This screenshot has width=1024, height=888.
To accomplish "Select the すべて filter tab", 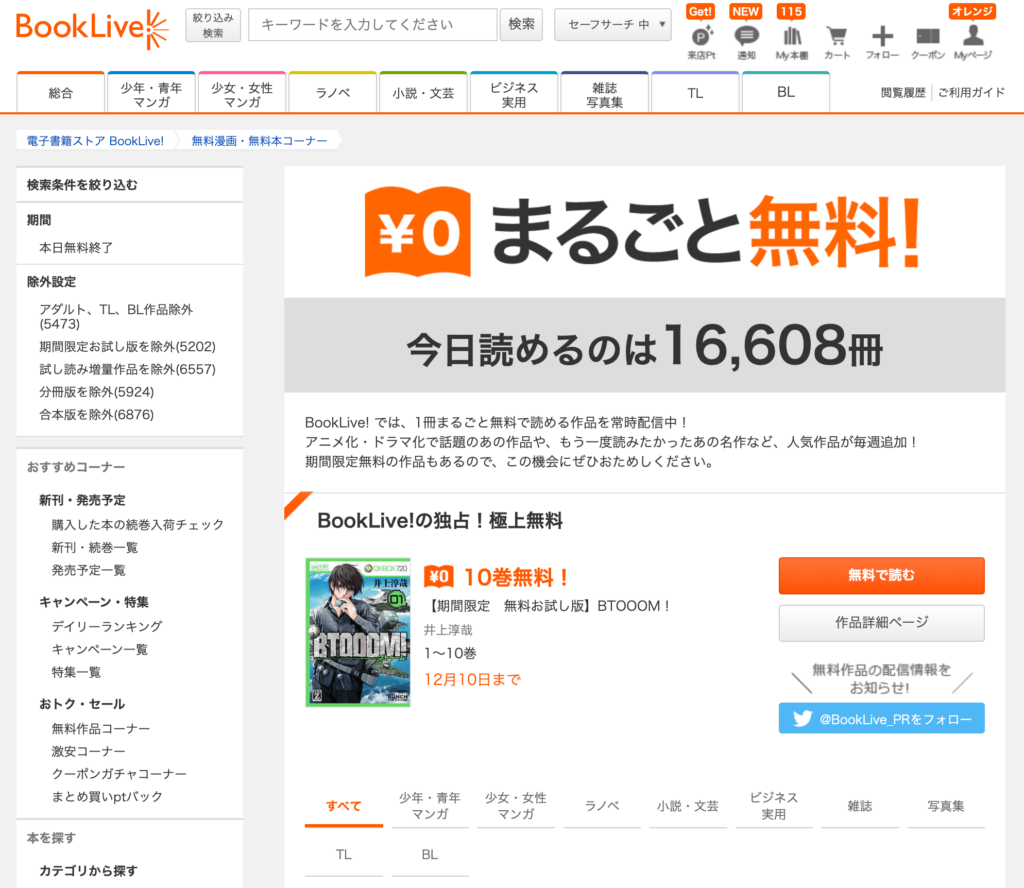I will click(x=344, y=806).
